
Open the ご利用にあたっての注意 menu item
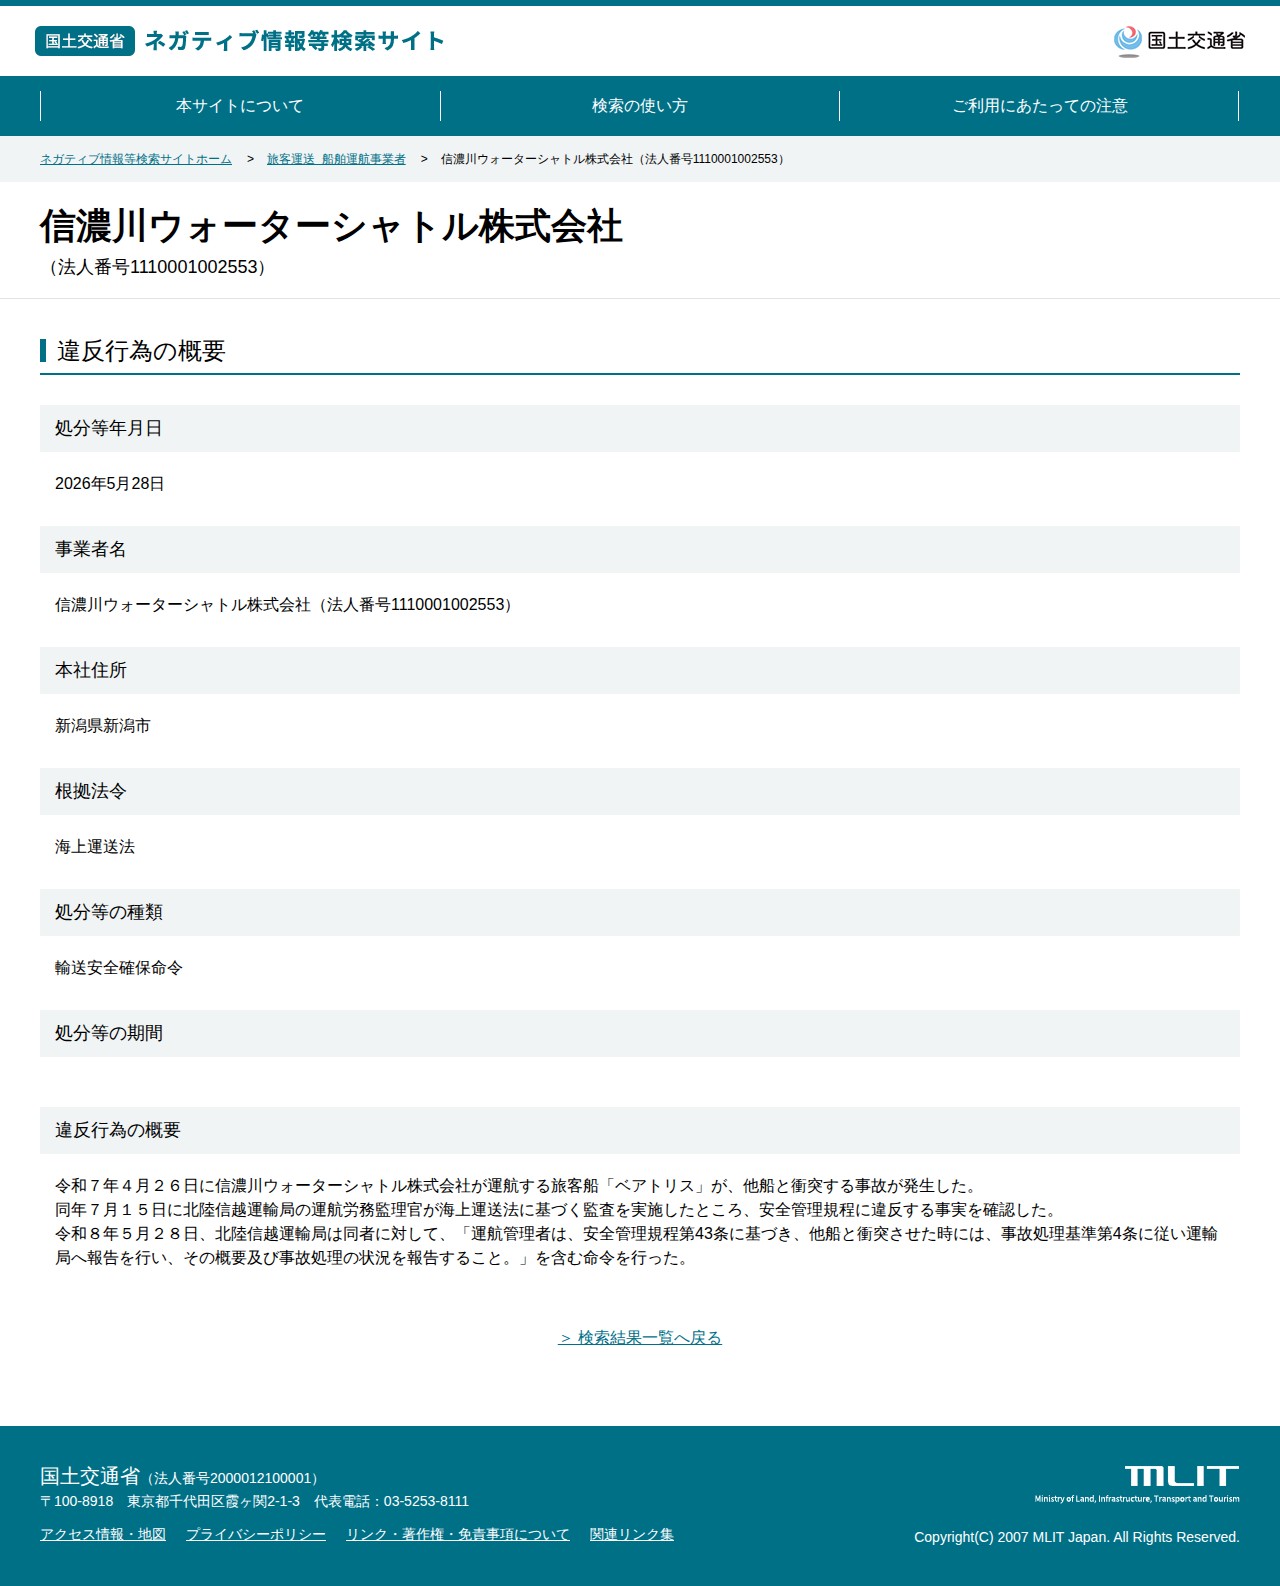[x=1040, y=106]
